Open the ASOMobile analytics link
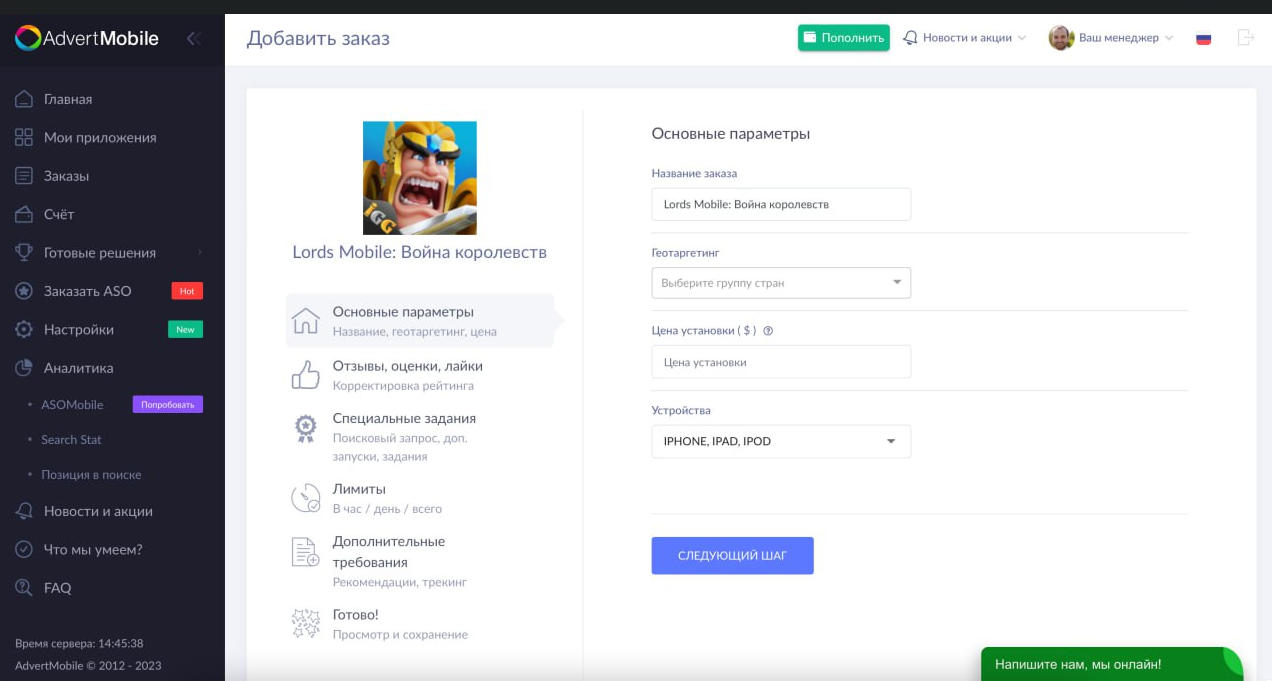This screenshot has width=1272, height=681. 72,405
